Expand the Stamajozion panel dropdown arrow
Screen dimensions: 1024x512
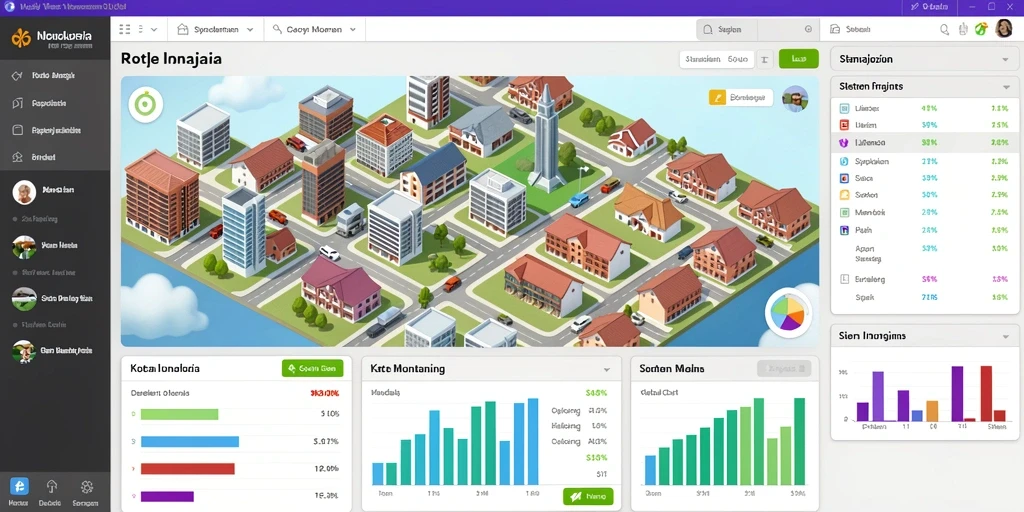tap(1006, 59)
